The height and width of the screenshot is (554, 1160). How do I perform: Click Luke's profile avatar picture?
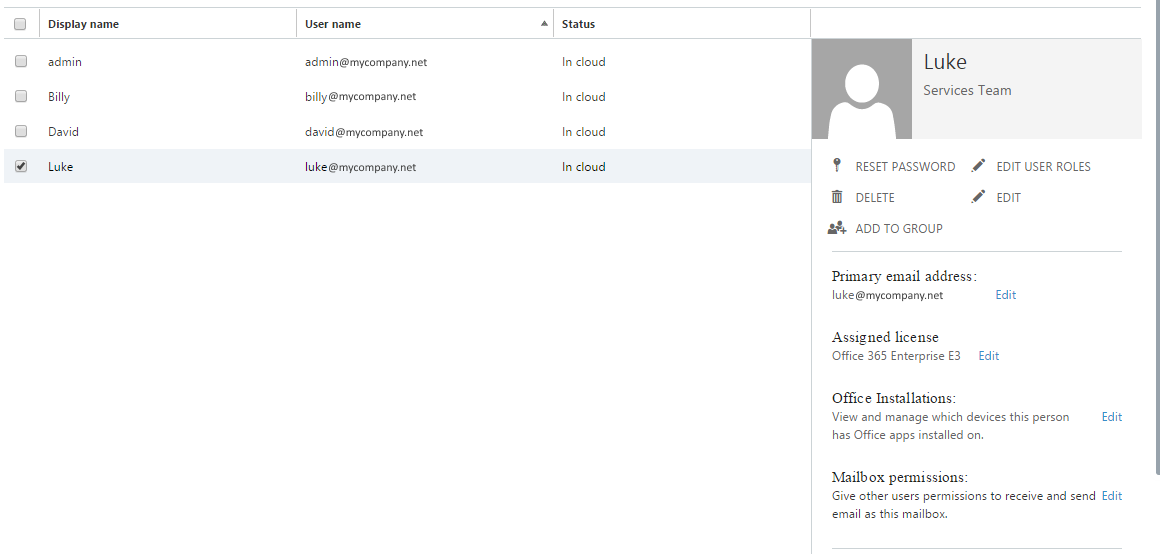click(x=861, y=89)
